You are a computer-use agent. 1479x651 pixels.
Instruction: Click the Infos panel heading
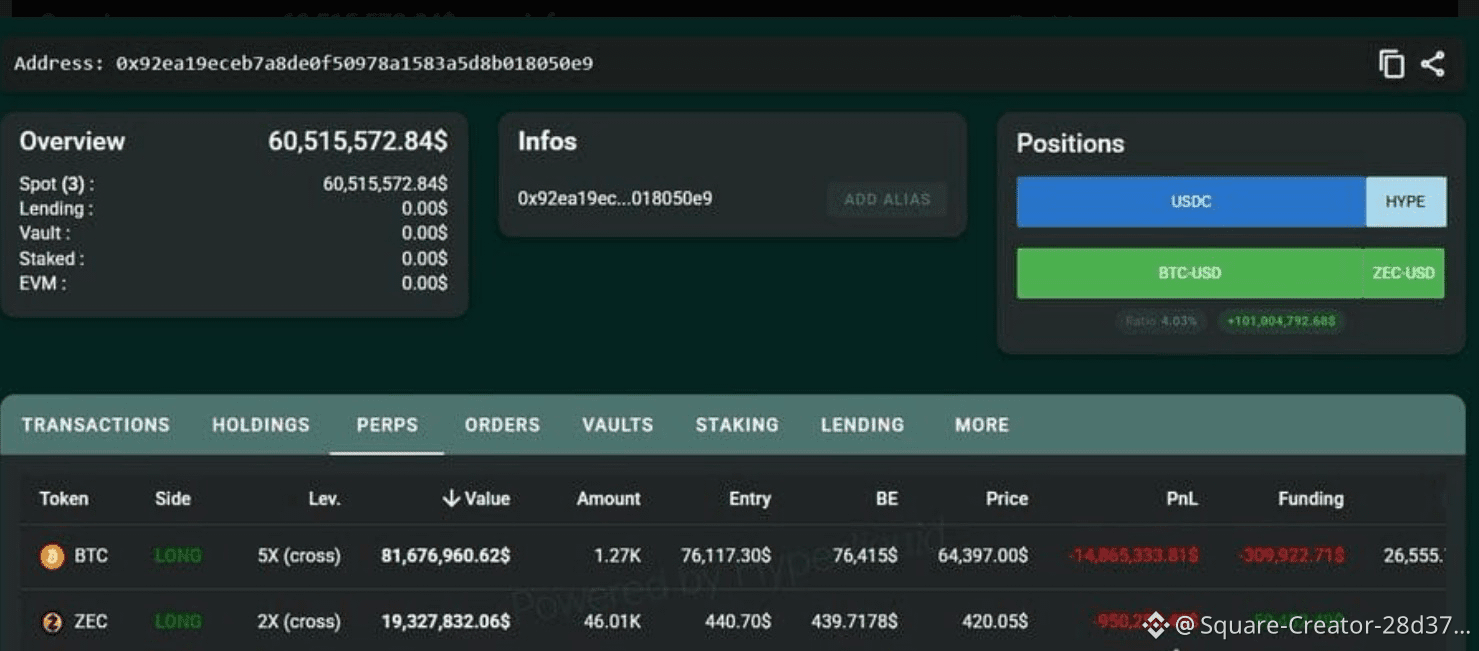point(547,142)
